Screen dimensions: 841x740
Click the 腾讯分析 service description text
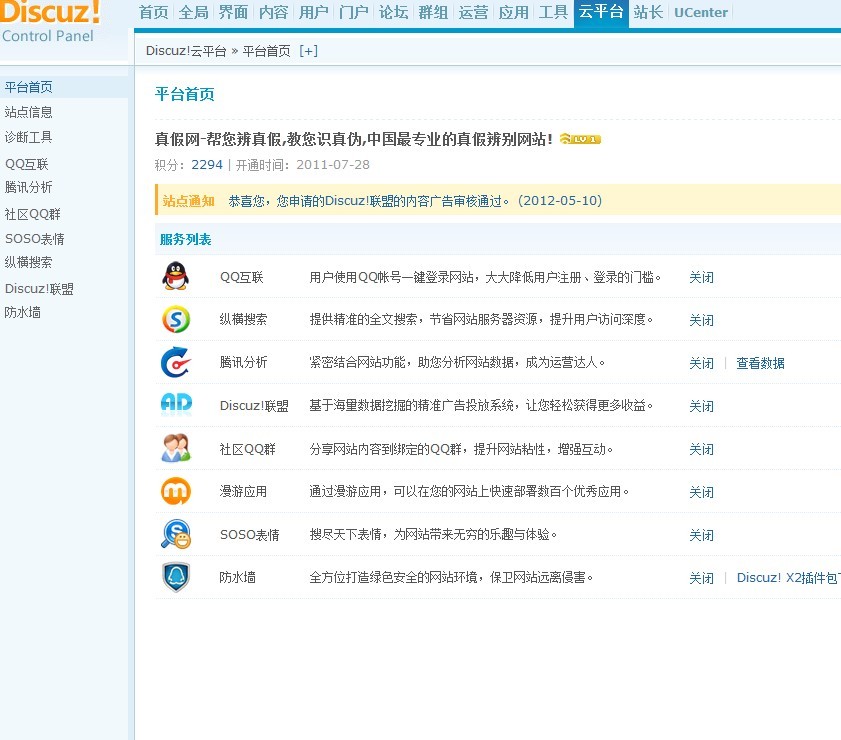tap(458, 362)
